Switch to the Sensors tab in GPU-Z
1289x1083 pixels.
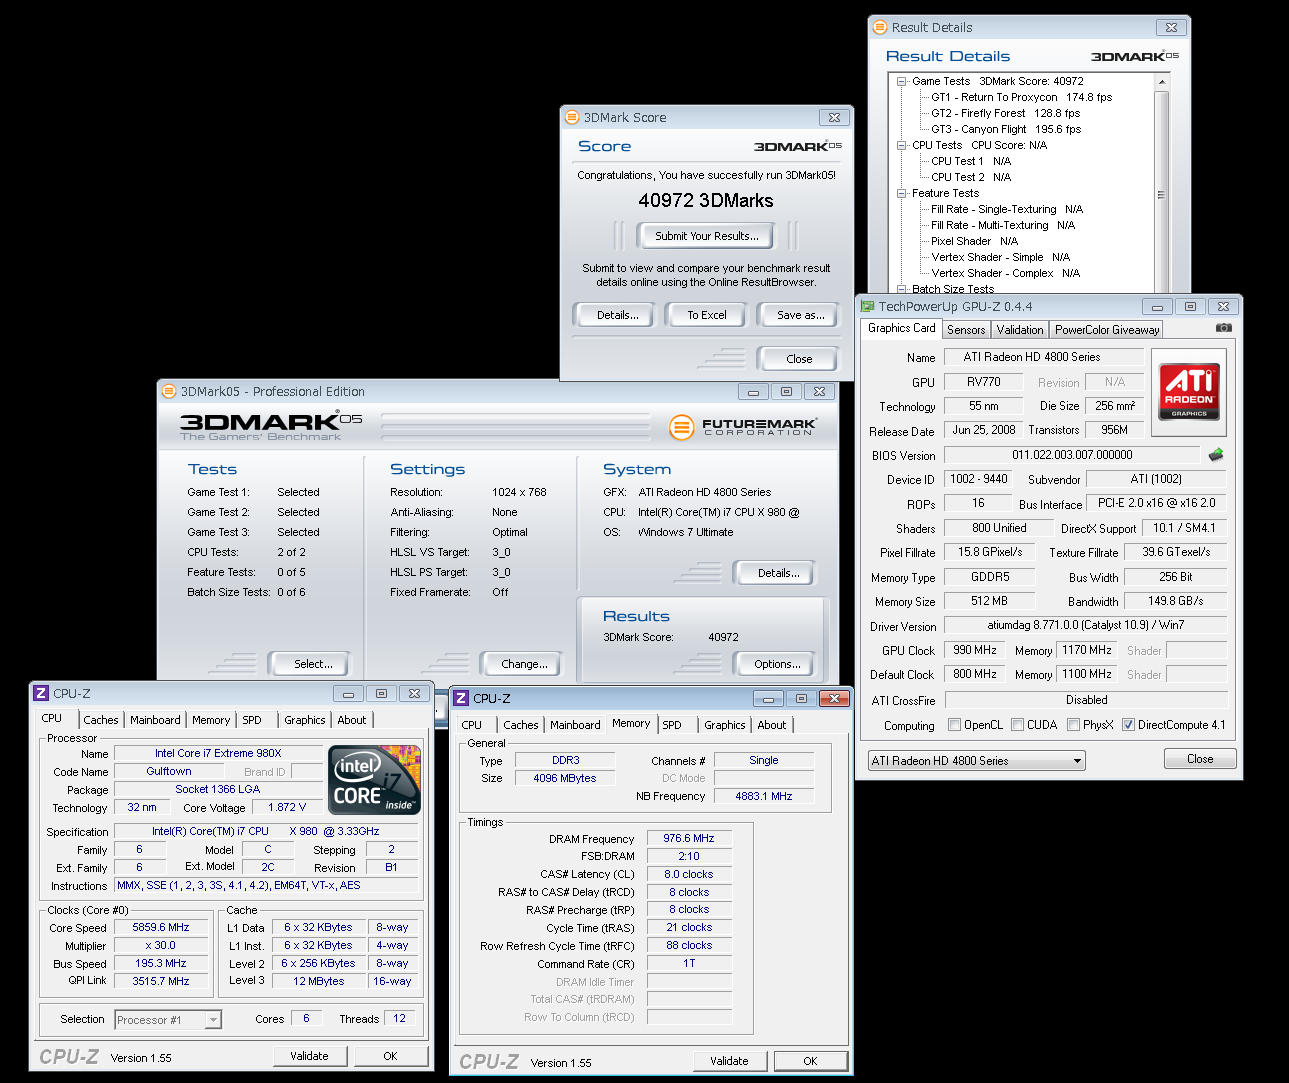(966, 330)
